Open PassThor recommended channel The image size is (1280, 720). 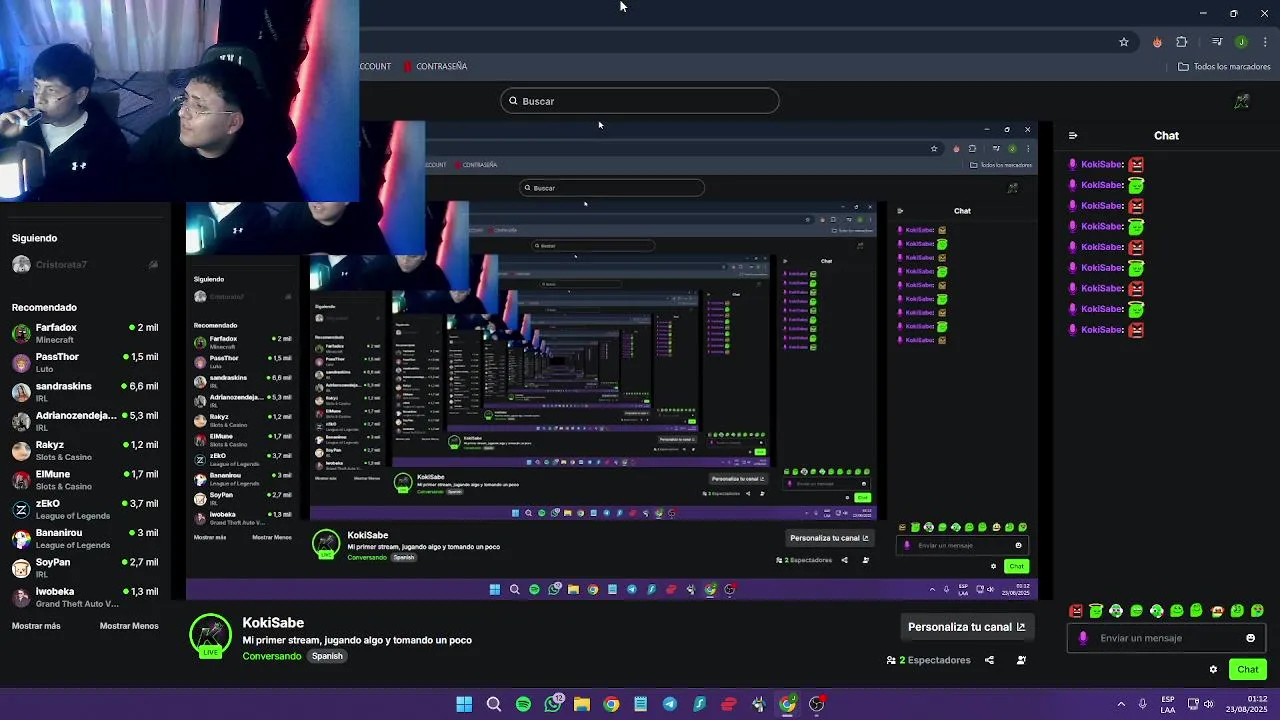[x=85, y=362]
